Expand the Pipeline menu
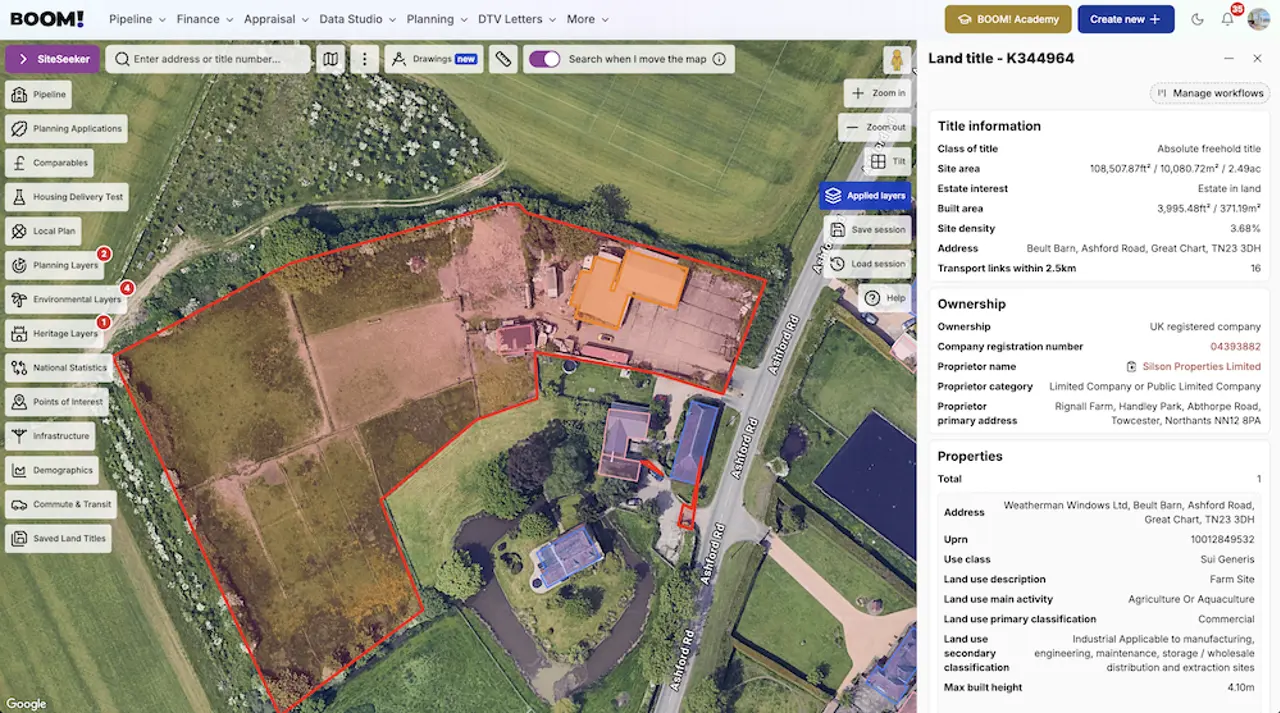Screen dimensions: 1280x713 coord(136,19)
